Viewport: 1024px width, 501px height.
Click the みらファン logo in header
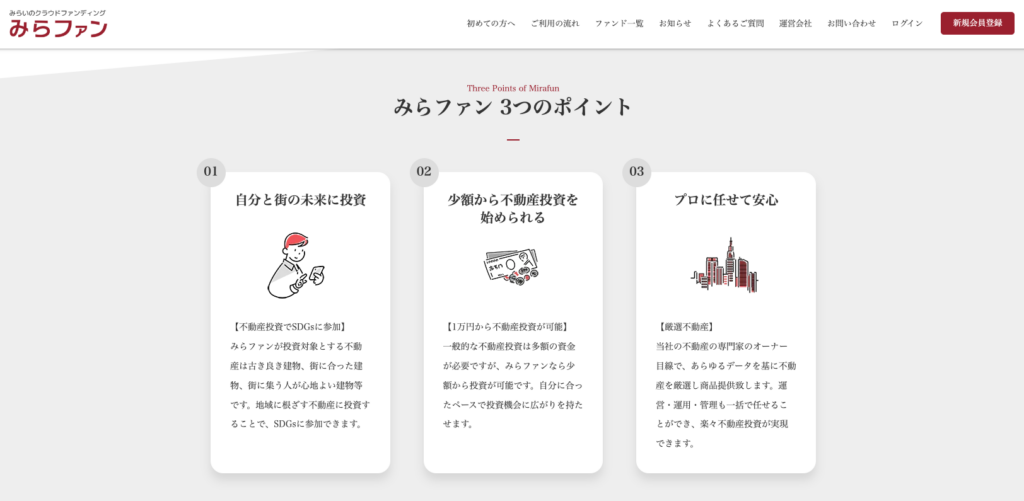coord(58,24)
